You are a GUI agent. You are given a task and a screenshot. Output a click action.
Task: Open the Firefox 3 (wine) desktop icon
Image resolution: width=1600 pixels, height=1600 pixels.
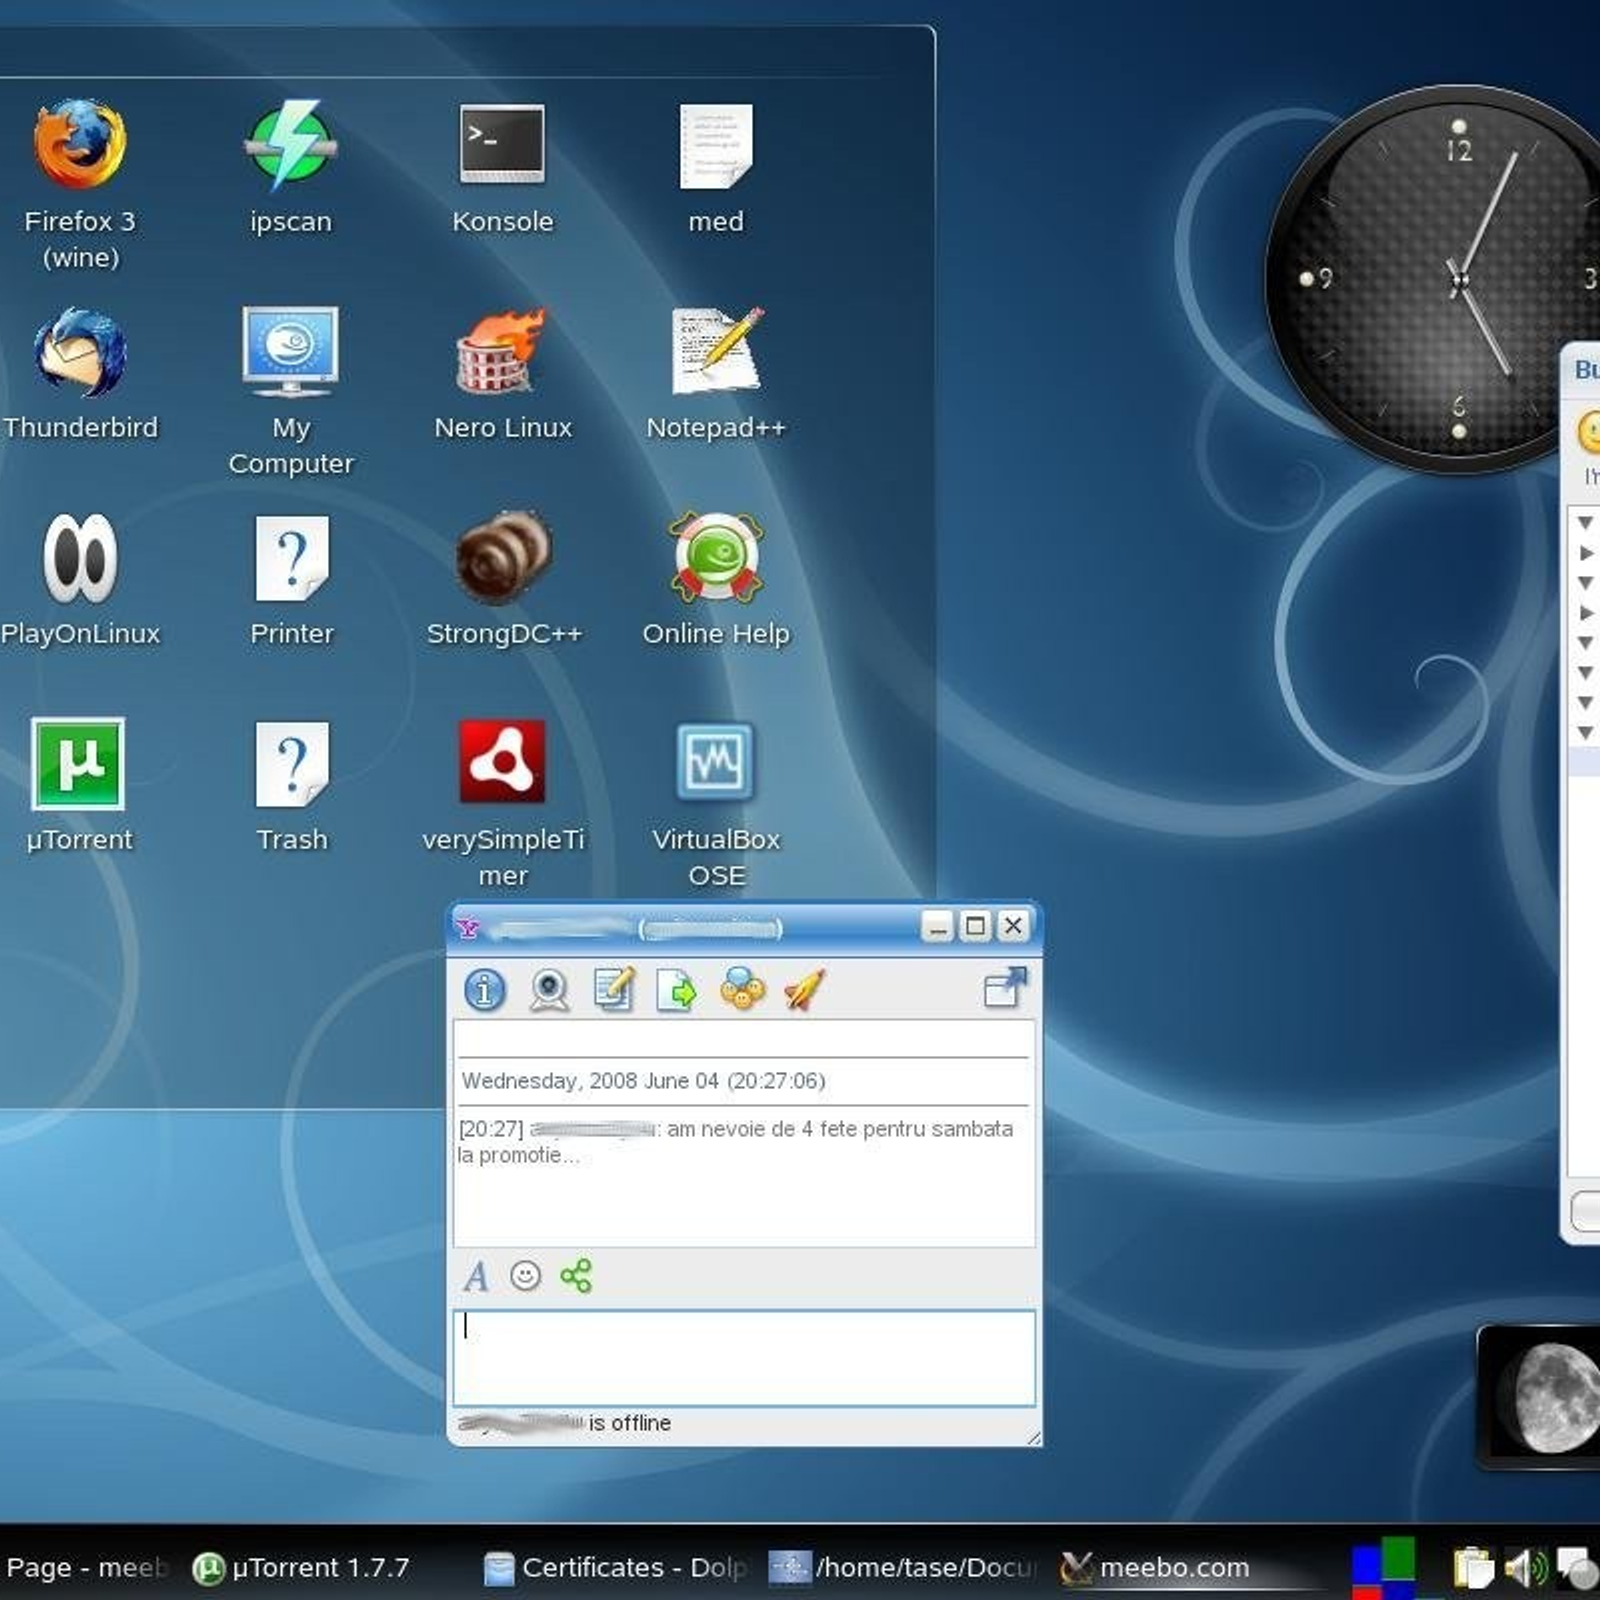80,145
